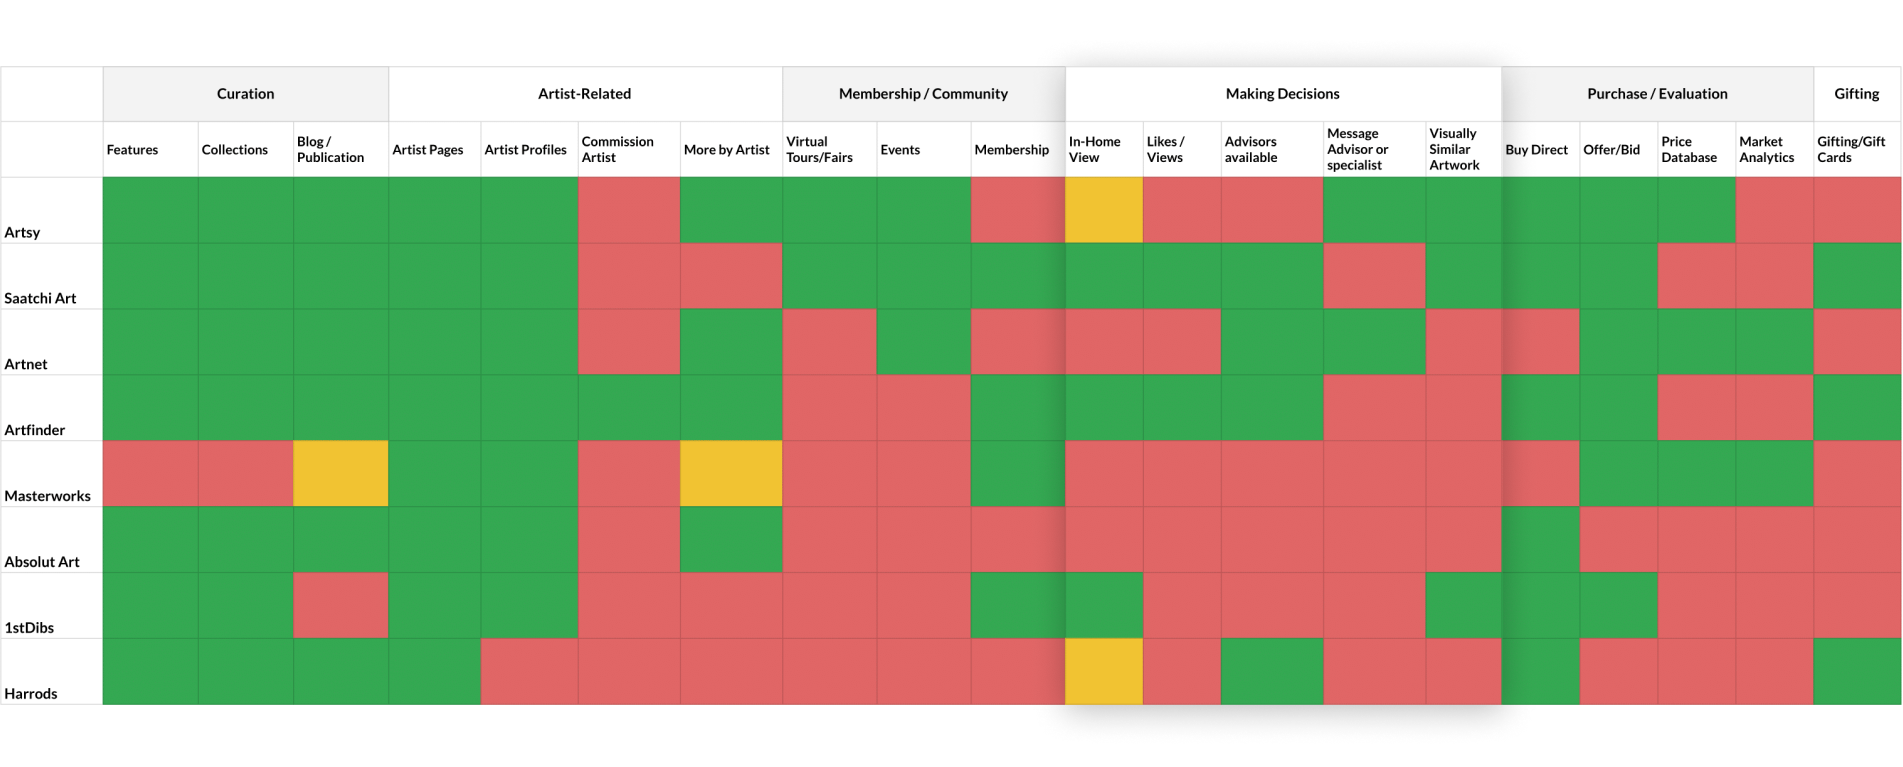Select the Blog / Publication column header
The image size is (1903, 767).
[341, 150]
